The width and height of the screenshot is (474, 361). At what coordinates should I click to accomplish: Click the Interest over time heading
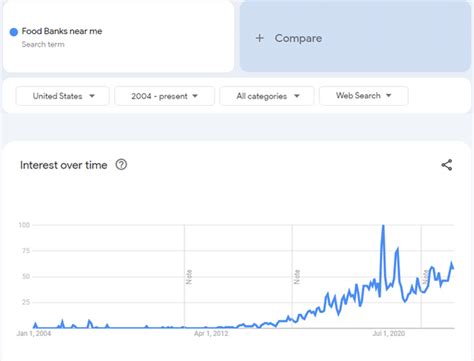[x=64, y=165]
